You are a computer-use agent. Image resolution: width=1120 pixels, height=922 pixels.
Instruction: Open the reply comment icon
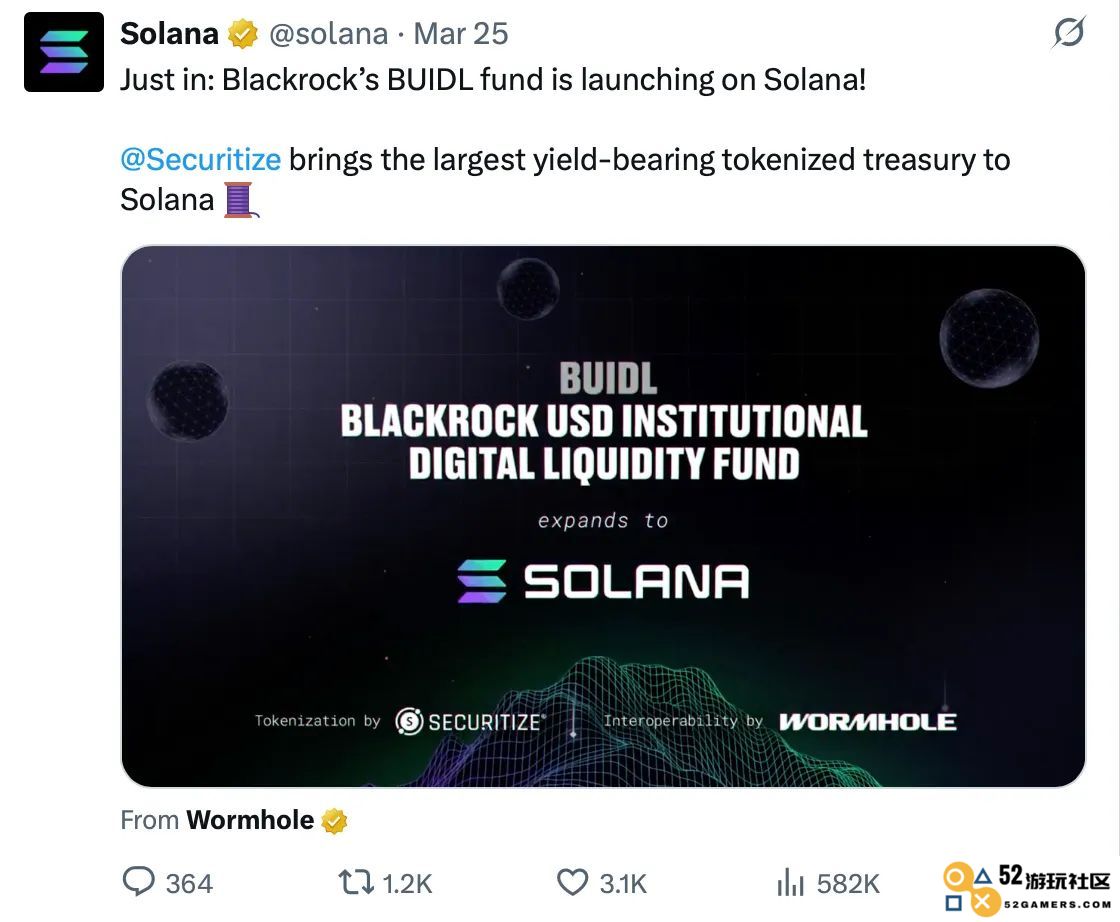[x=138, y=881]
